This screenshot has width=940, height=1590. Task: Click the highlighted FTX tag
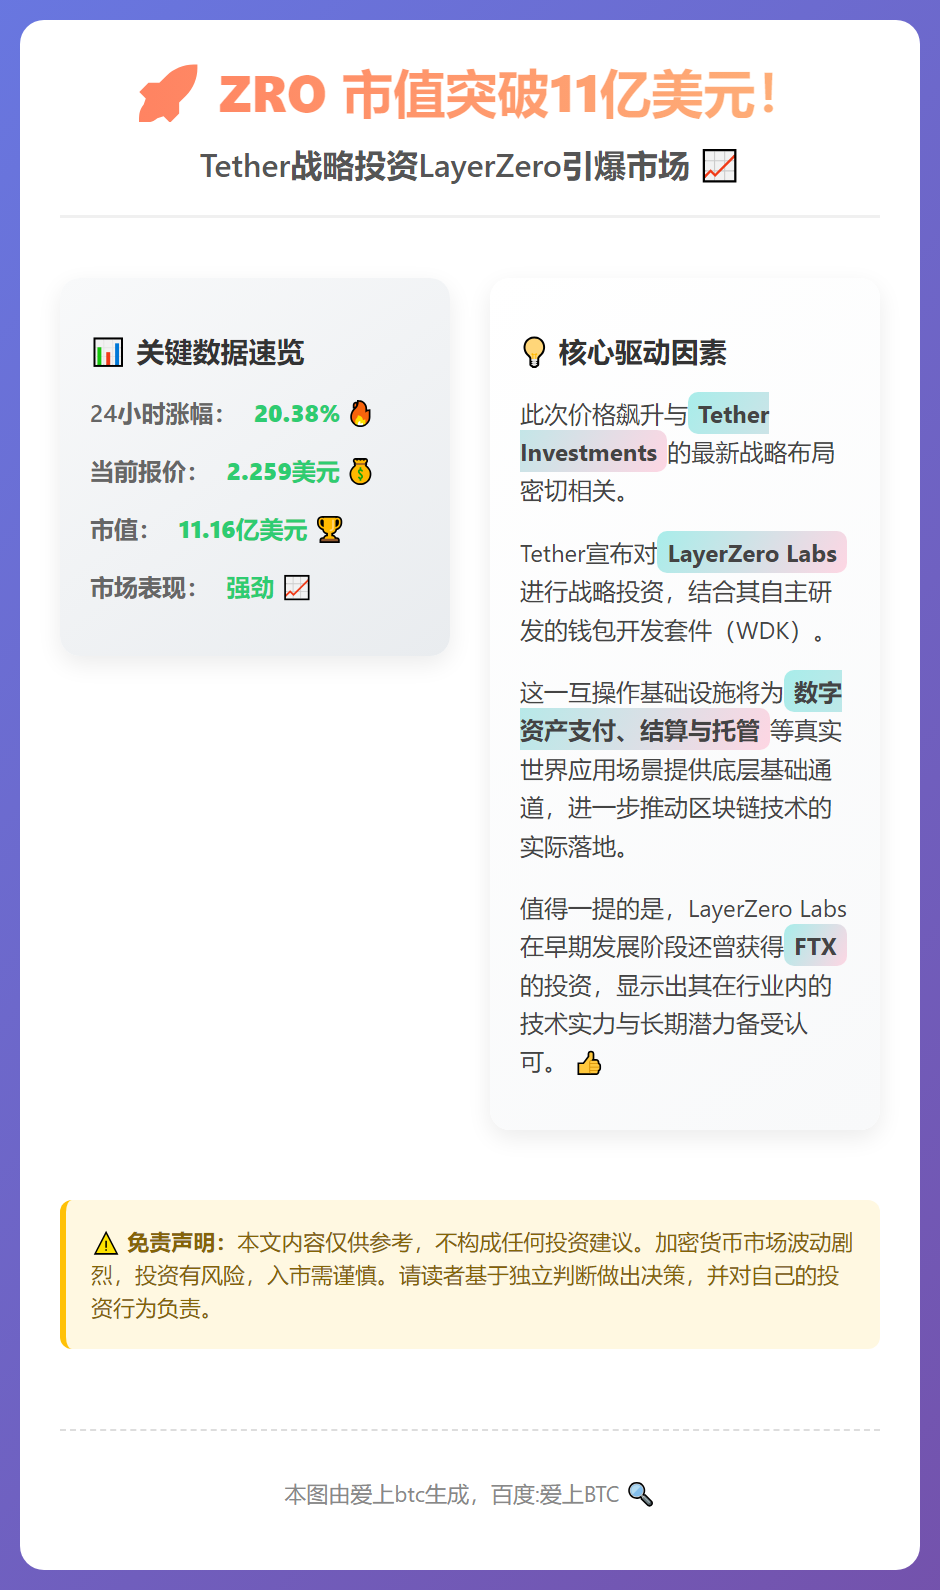click(x=816, y=946)
